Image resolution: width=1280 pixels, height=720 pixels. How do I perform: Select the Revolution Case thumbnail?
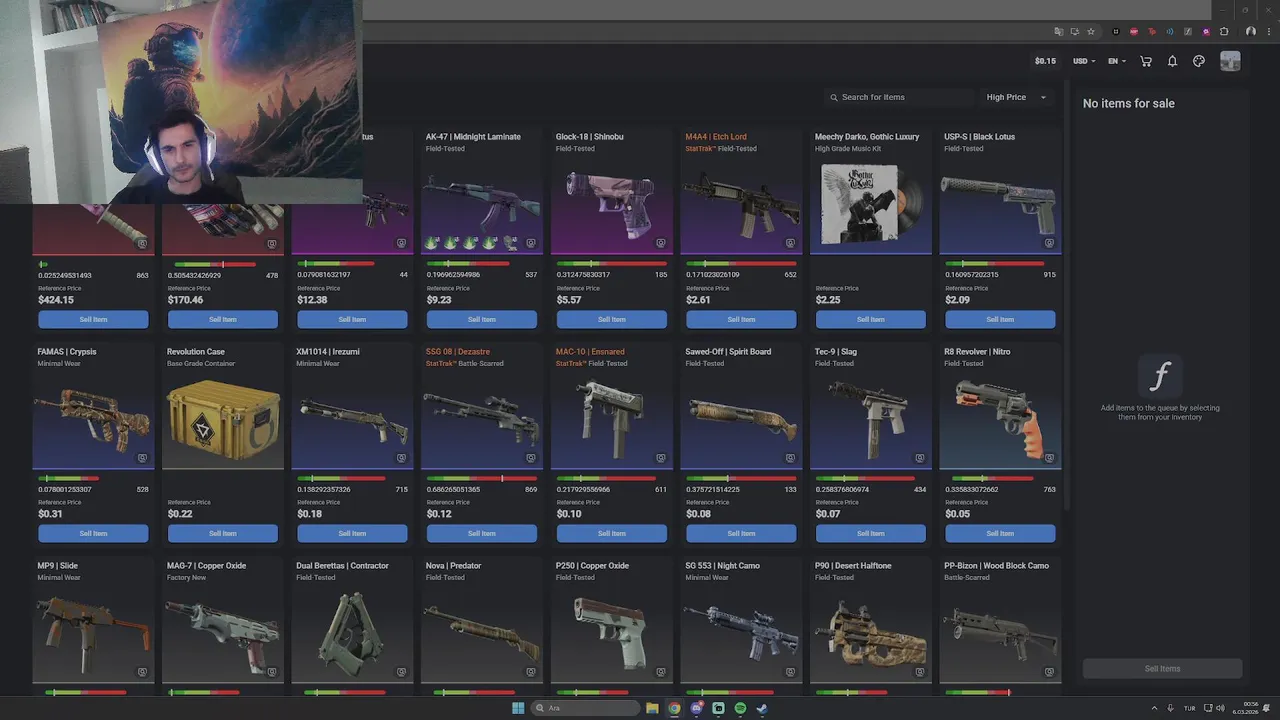tap(223, 421)
